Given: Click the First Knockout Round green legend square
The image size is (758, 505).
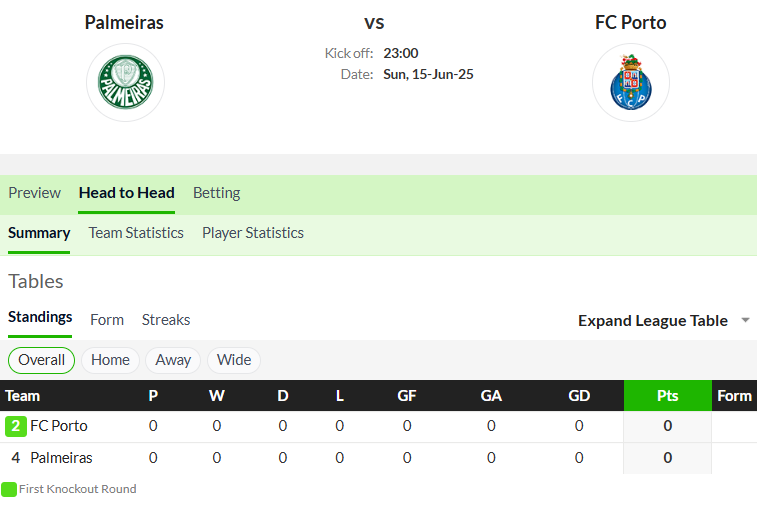Looking at the screenshot, I should [9, 489].
